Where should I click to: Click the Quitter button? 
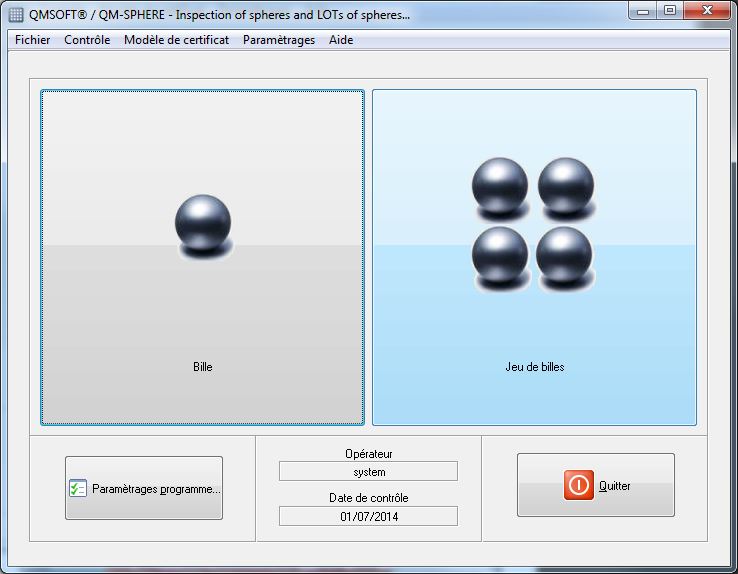pos(596,485)
